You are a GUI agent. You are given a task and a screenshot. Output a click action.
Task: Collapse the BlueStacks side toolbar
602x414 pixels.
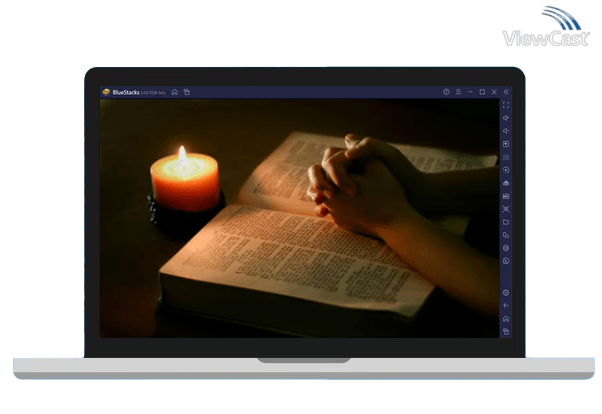tap(506, 92)
